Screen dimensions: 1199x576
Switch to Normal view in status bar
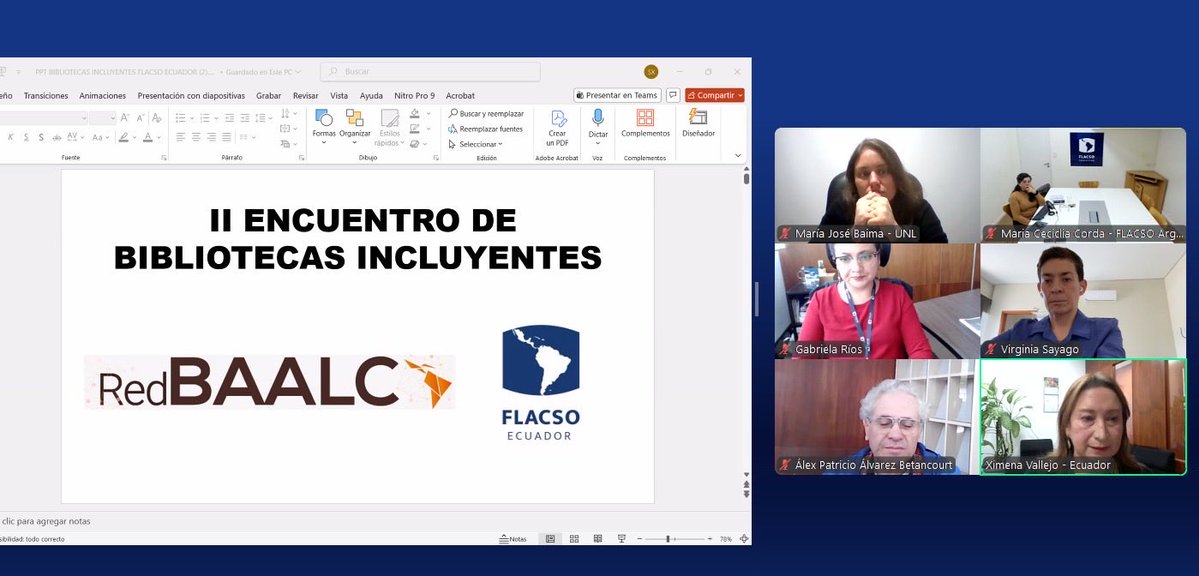(550, 539)
